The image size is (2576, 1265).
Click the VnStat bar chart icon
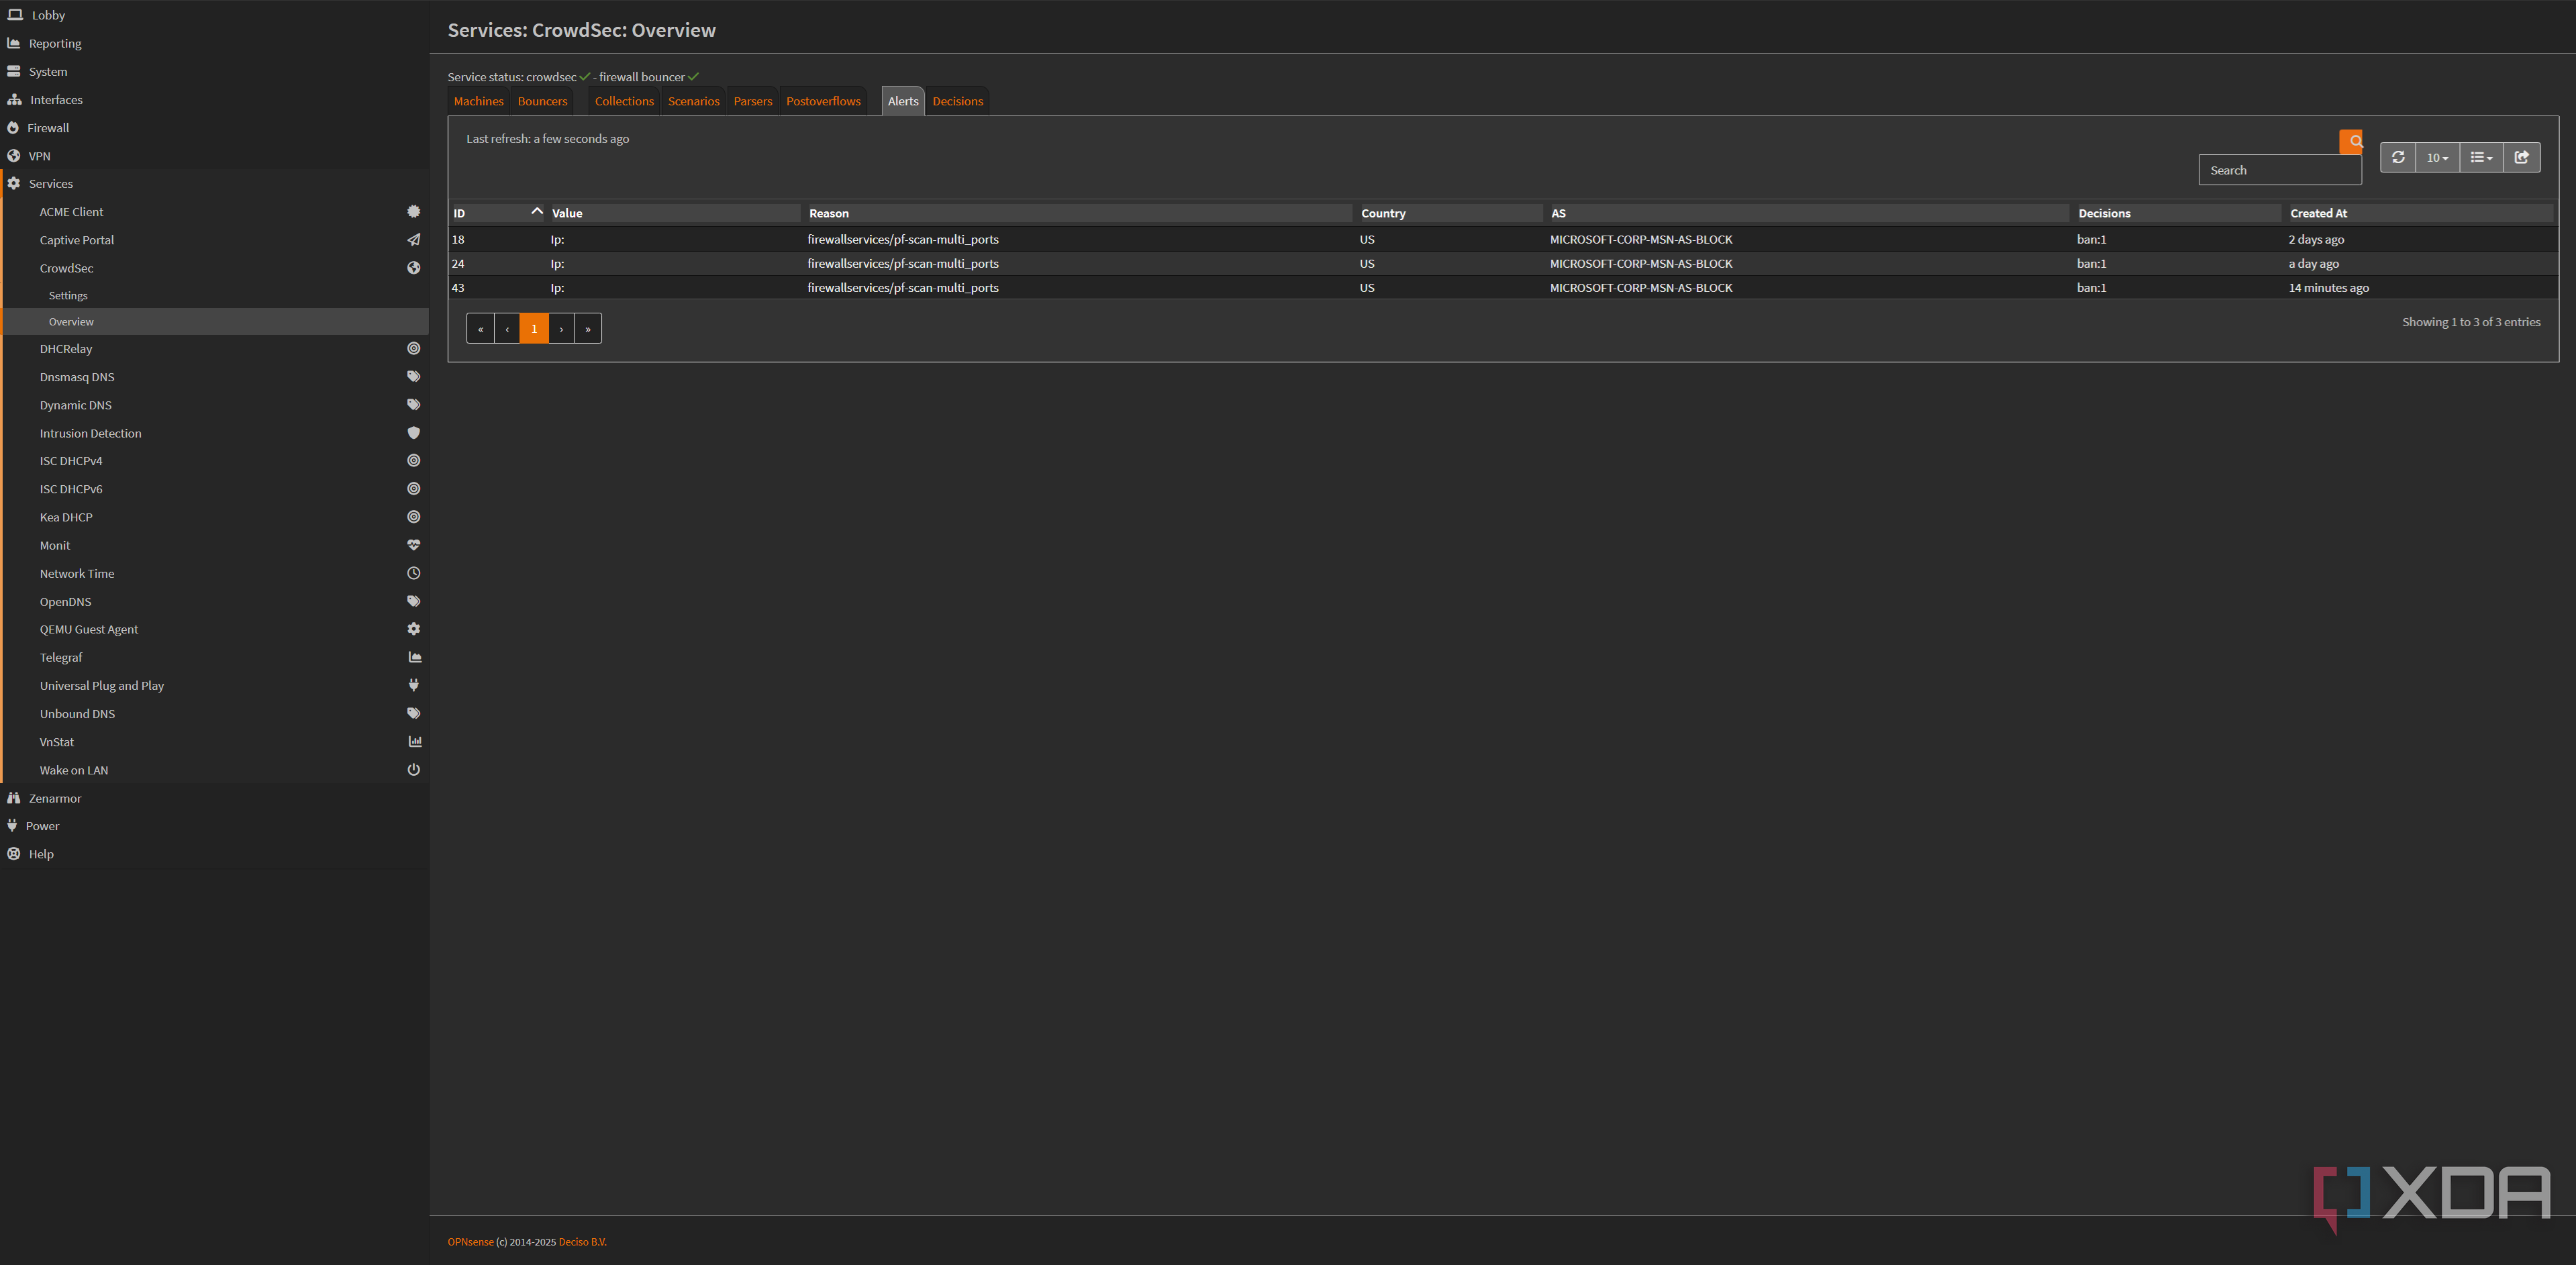414,741
